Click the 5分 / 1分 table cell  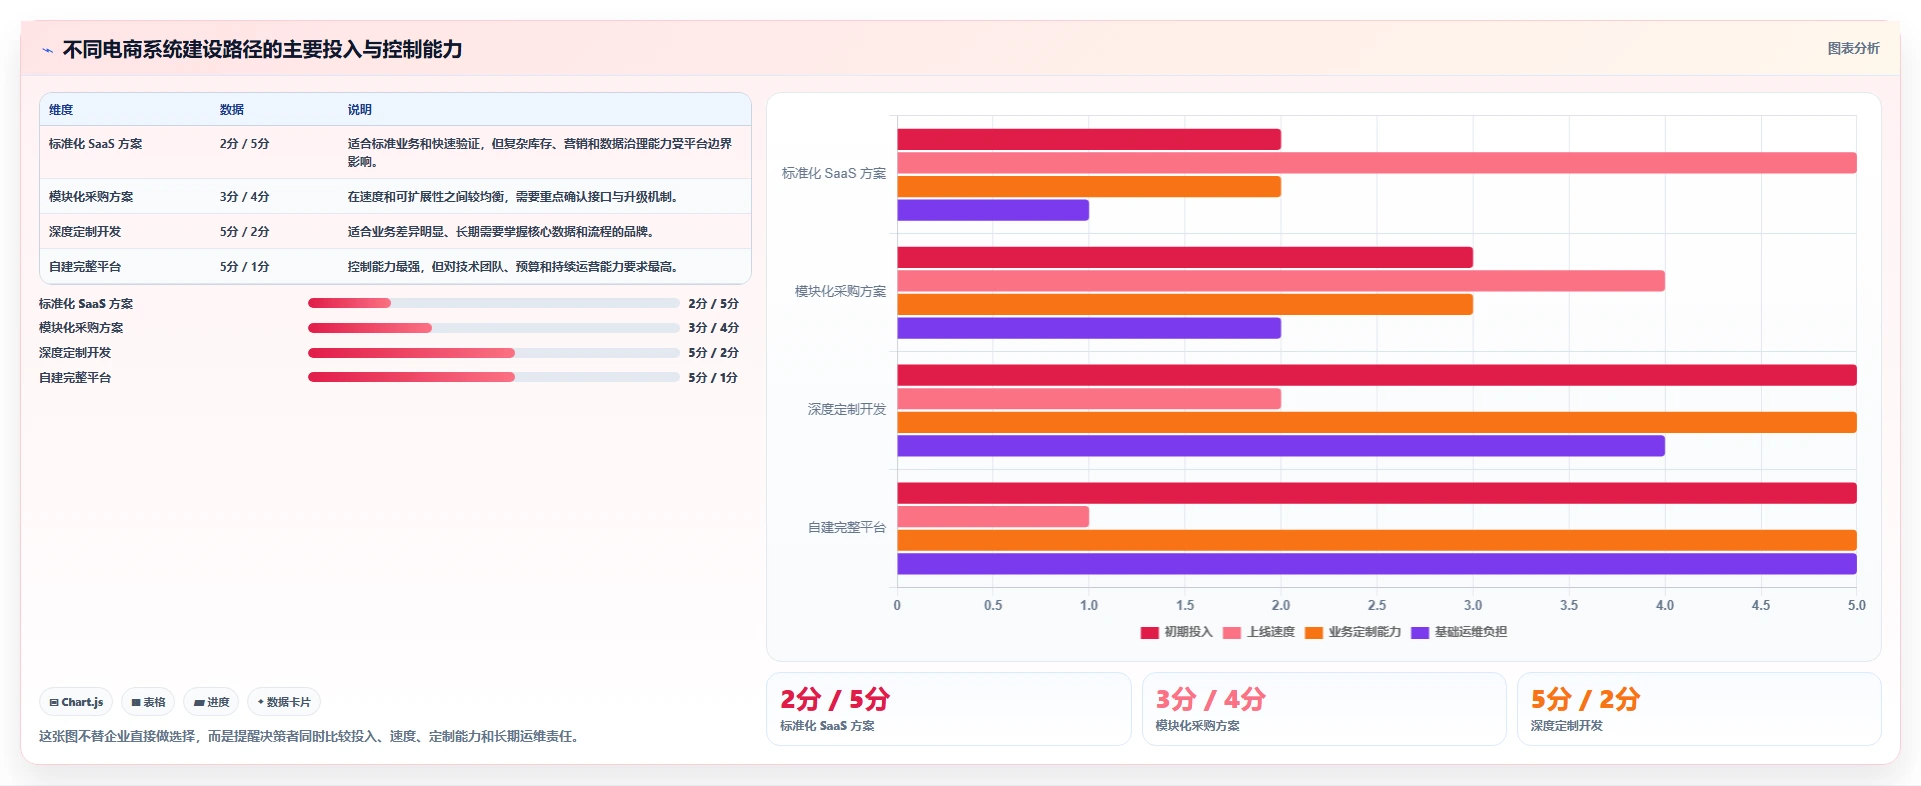pos(244,267)
